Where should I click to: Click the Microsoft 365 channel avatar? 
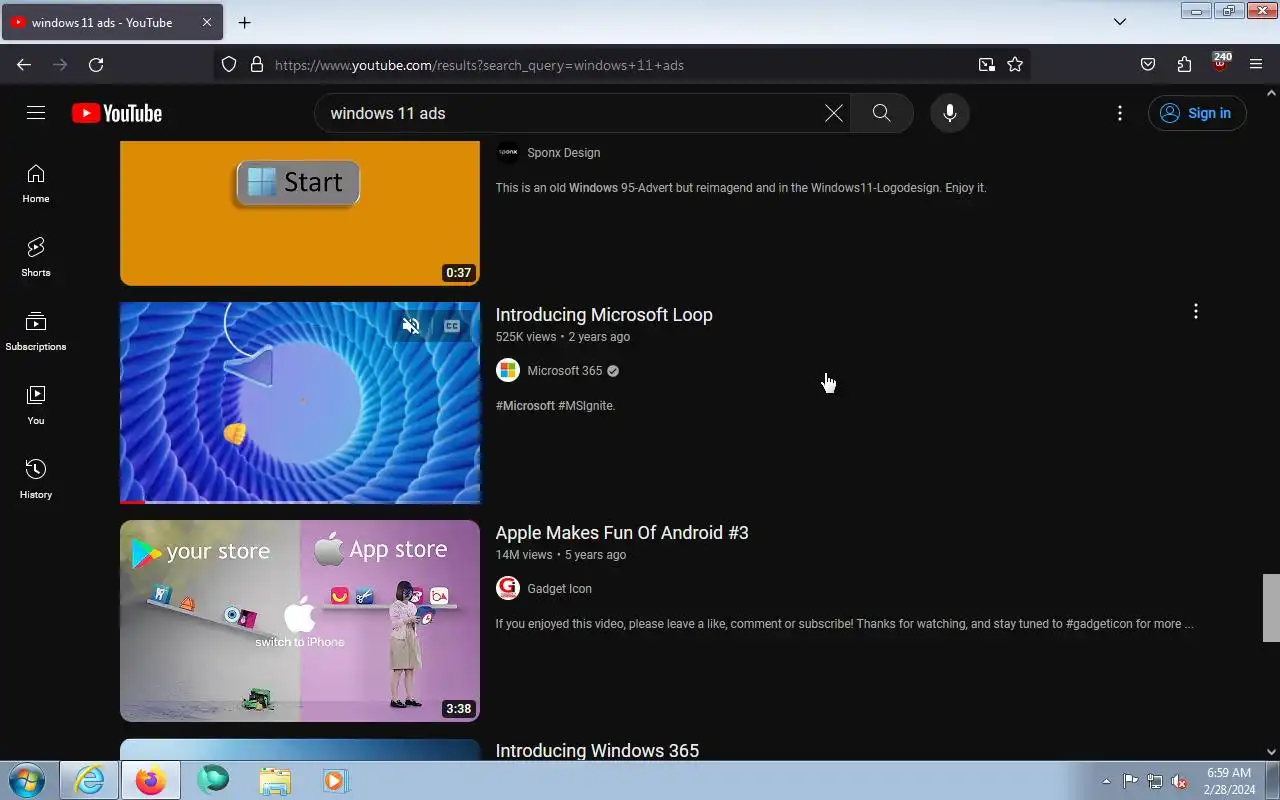pos(508,371)
